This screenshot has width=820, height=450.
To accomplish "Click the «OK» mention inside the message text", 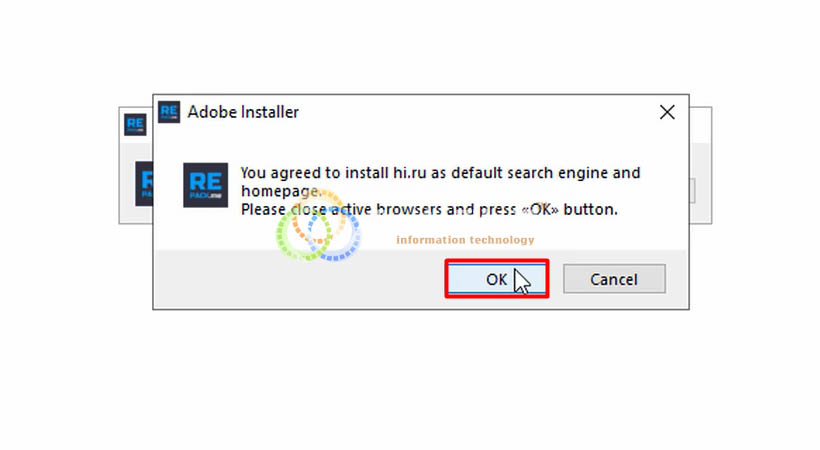I will [540, 209].
